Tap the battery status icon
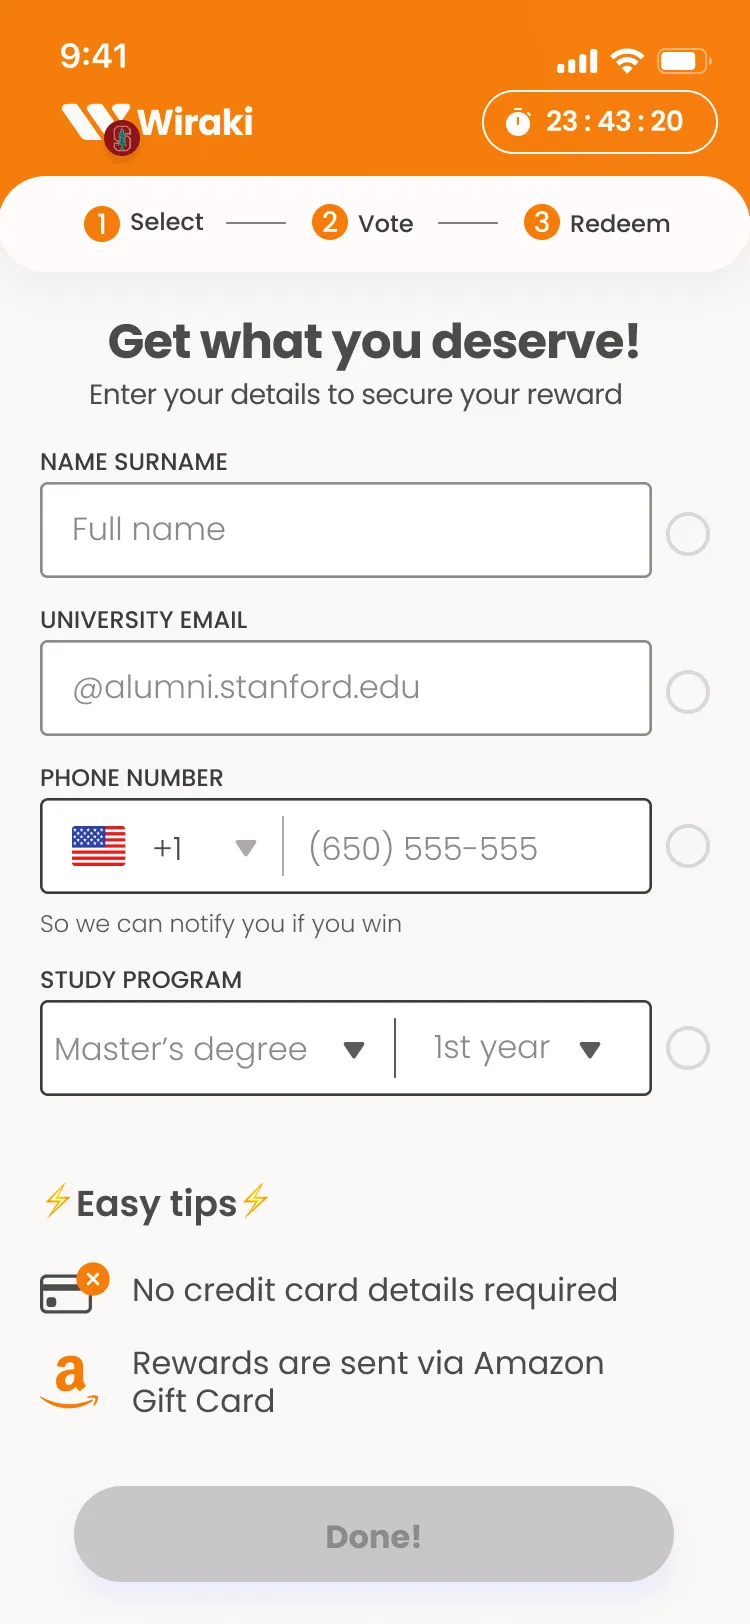 click(683, 61)
